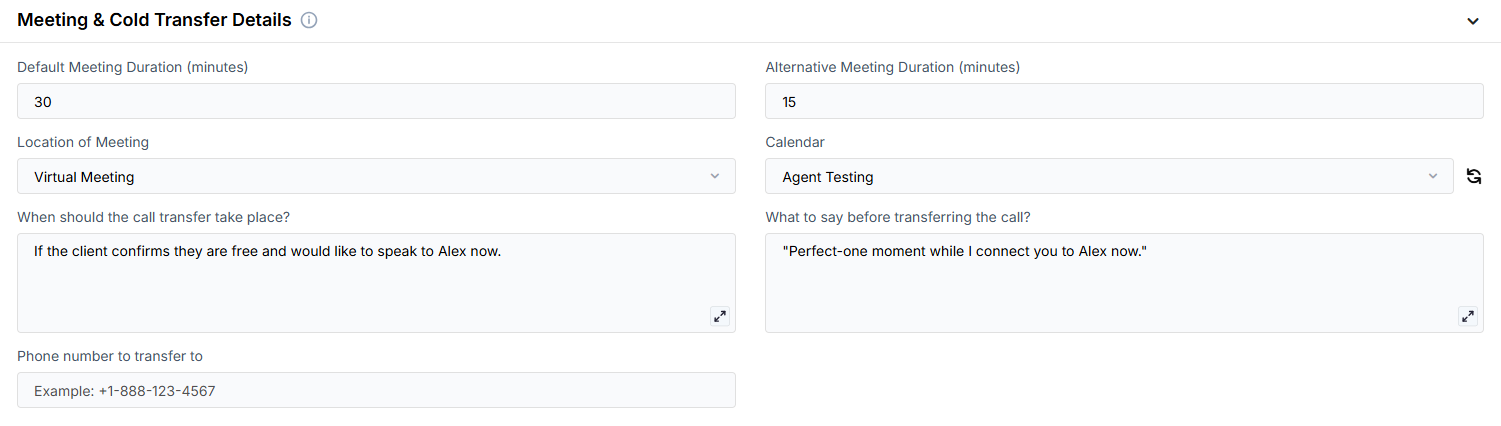1501x426 pixels.
Task: Click the 'Location of Meeting' label
Action: pyautogui.click(x=83, y=142)
